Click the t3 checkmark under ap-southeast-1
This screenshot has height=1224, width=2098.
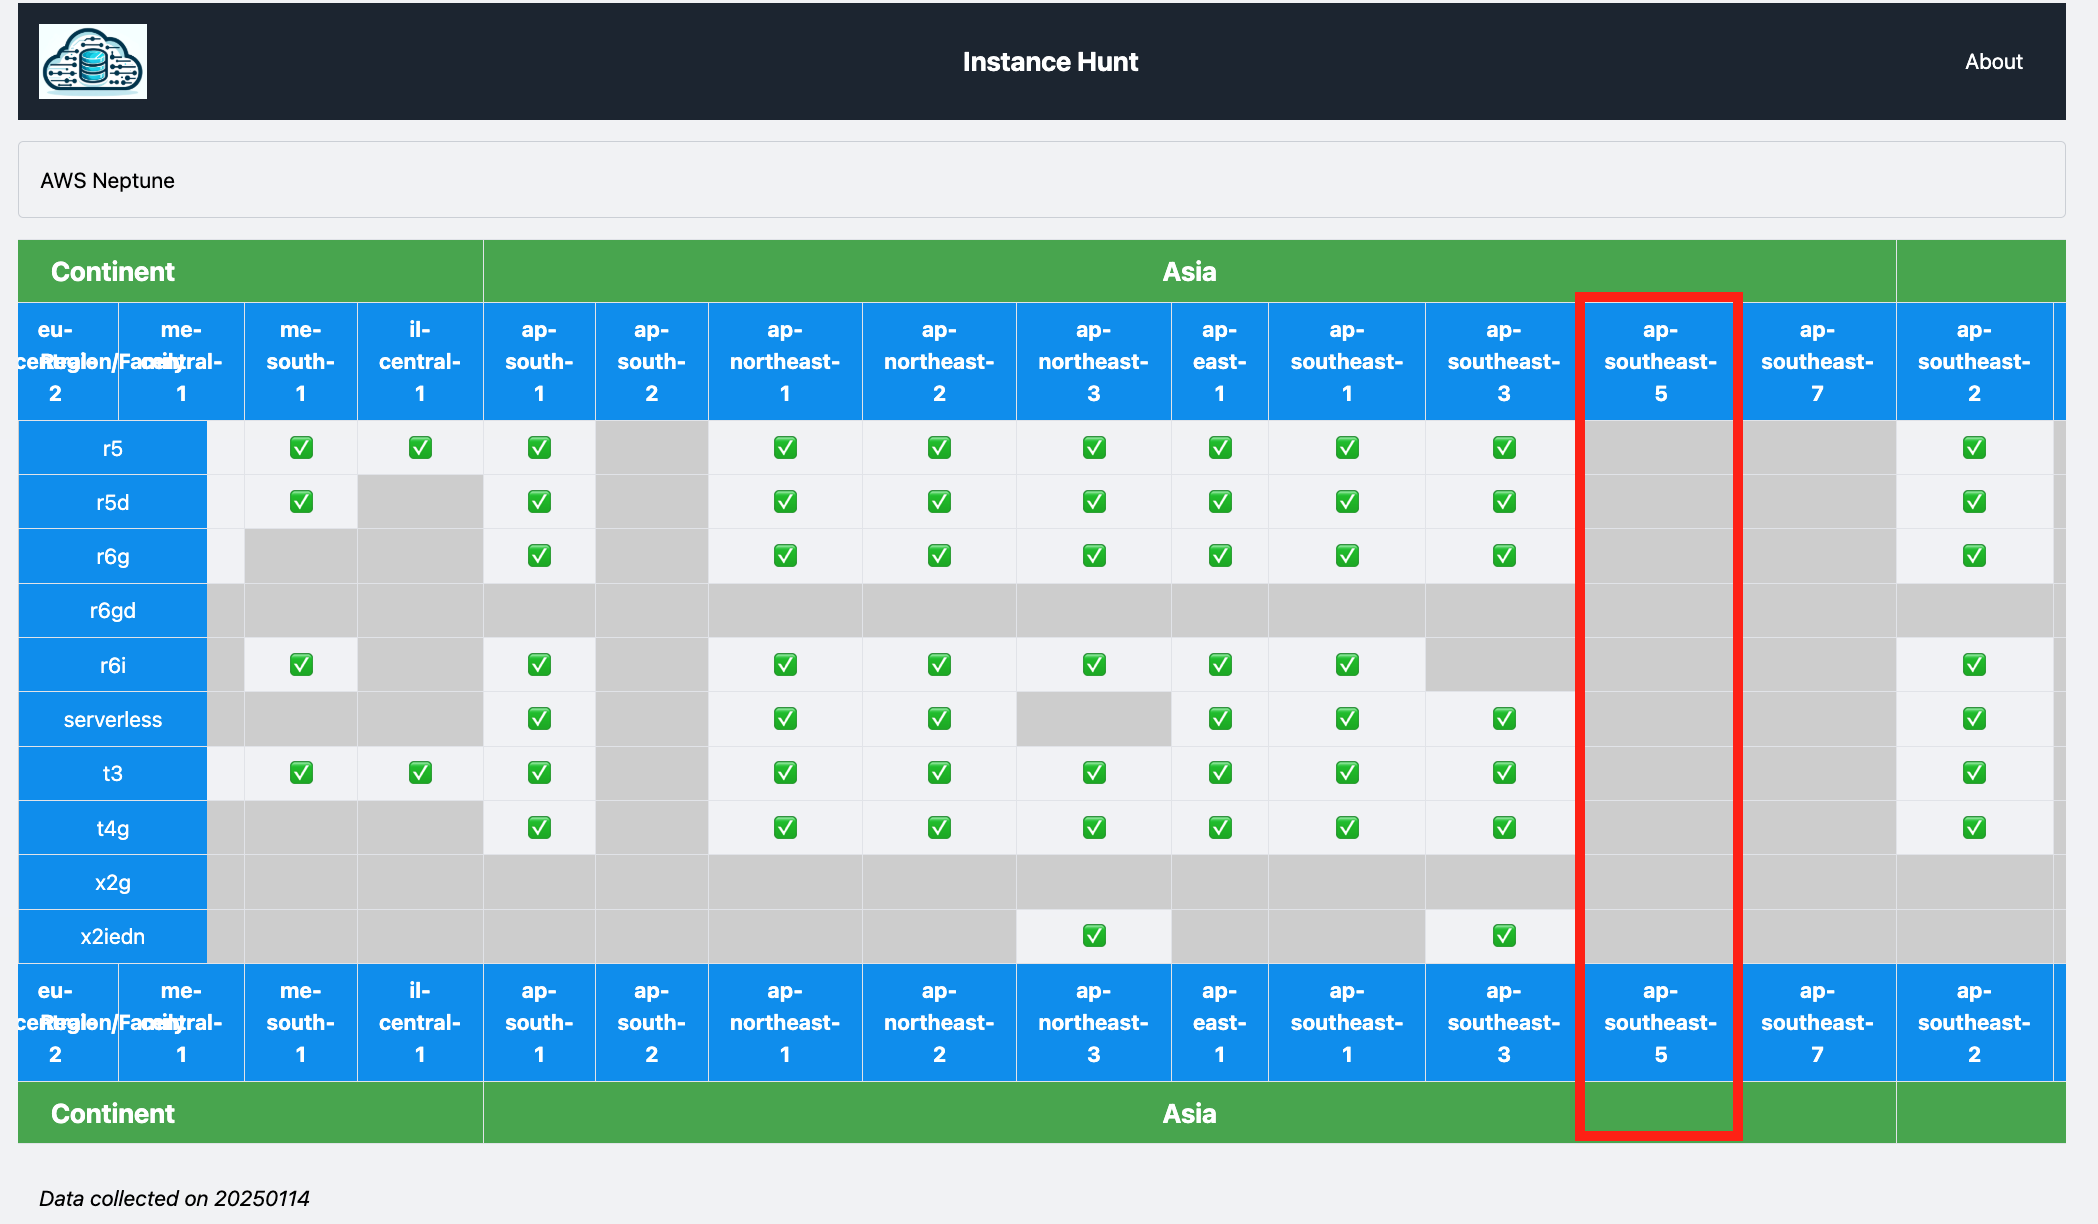point(1347,772)
